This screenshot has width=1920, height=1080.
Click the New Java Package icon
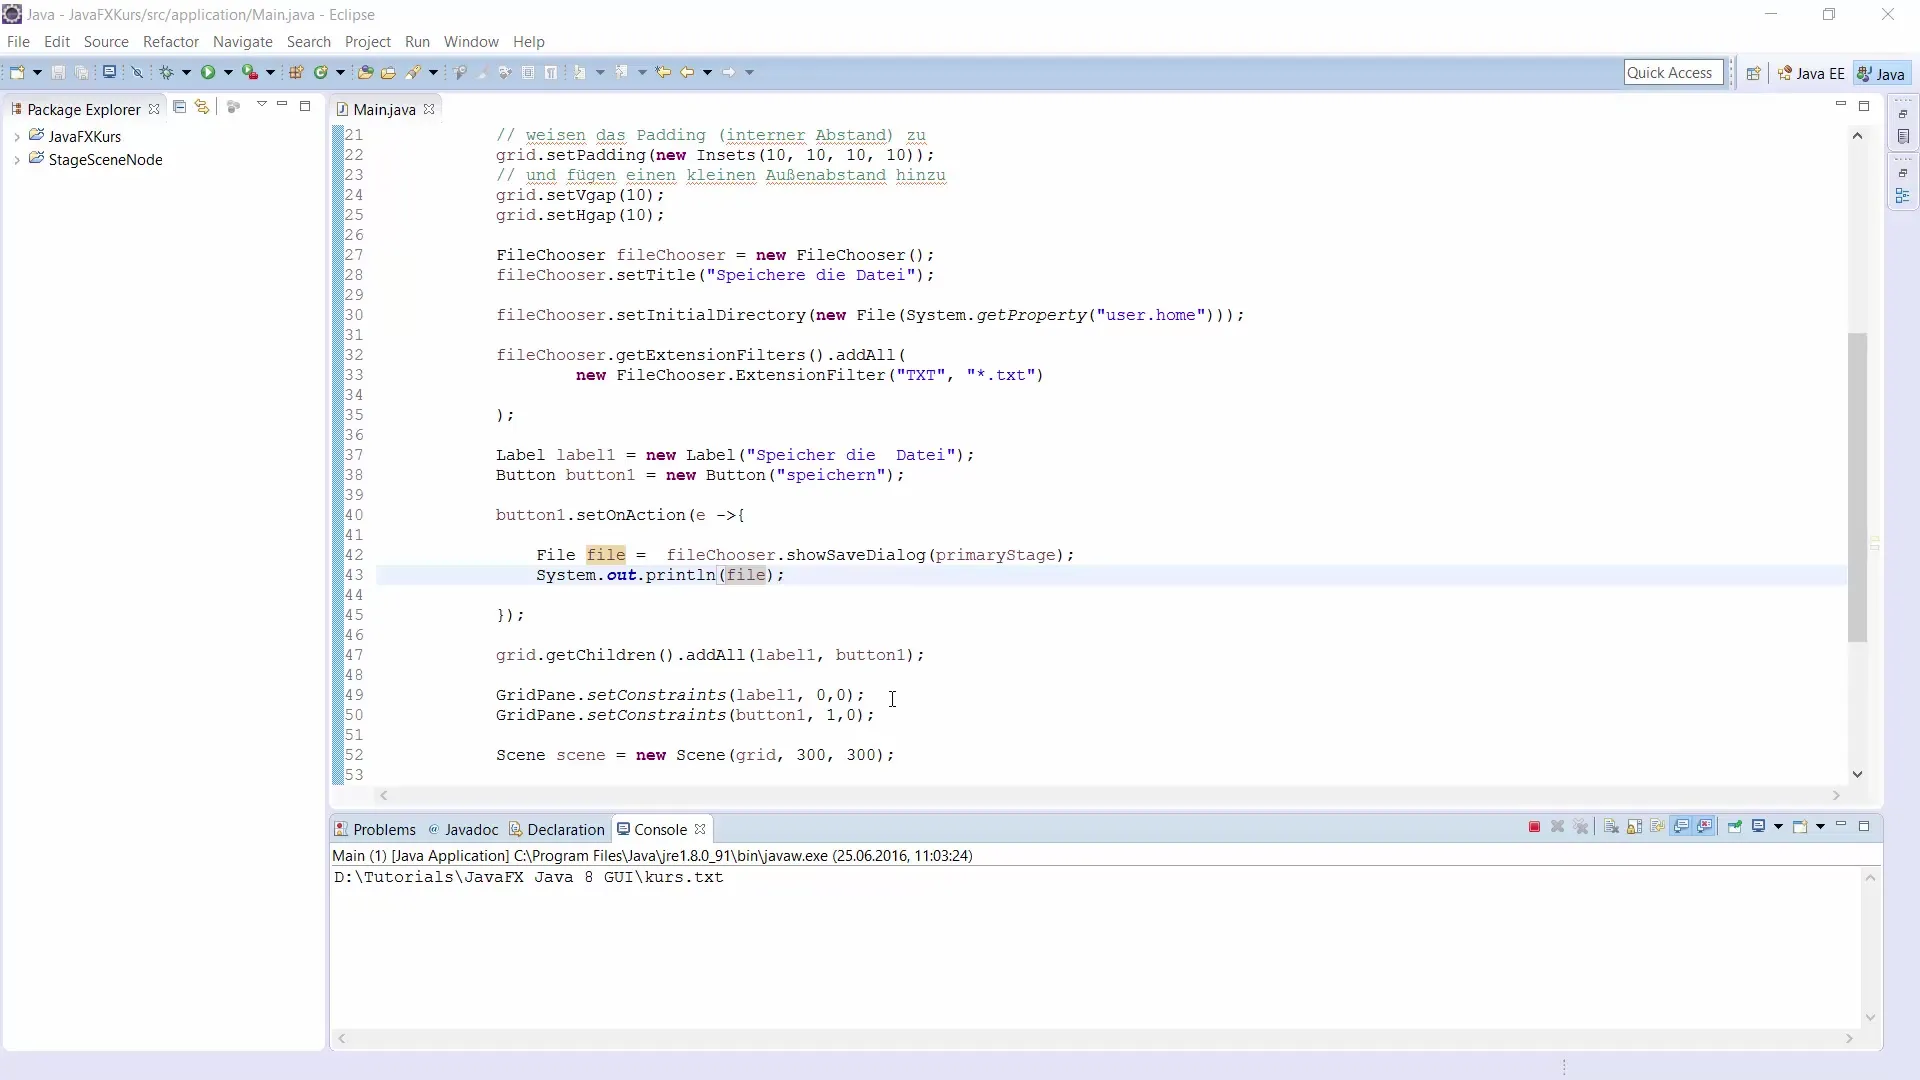coord(296,72)
